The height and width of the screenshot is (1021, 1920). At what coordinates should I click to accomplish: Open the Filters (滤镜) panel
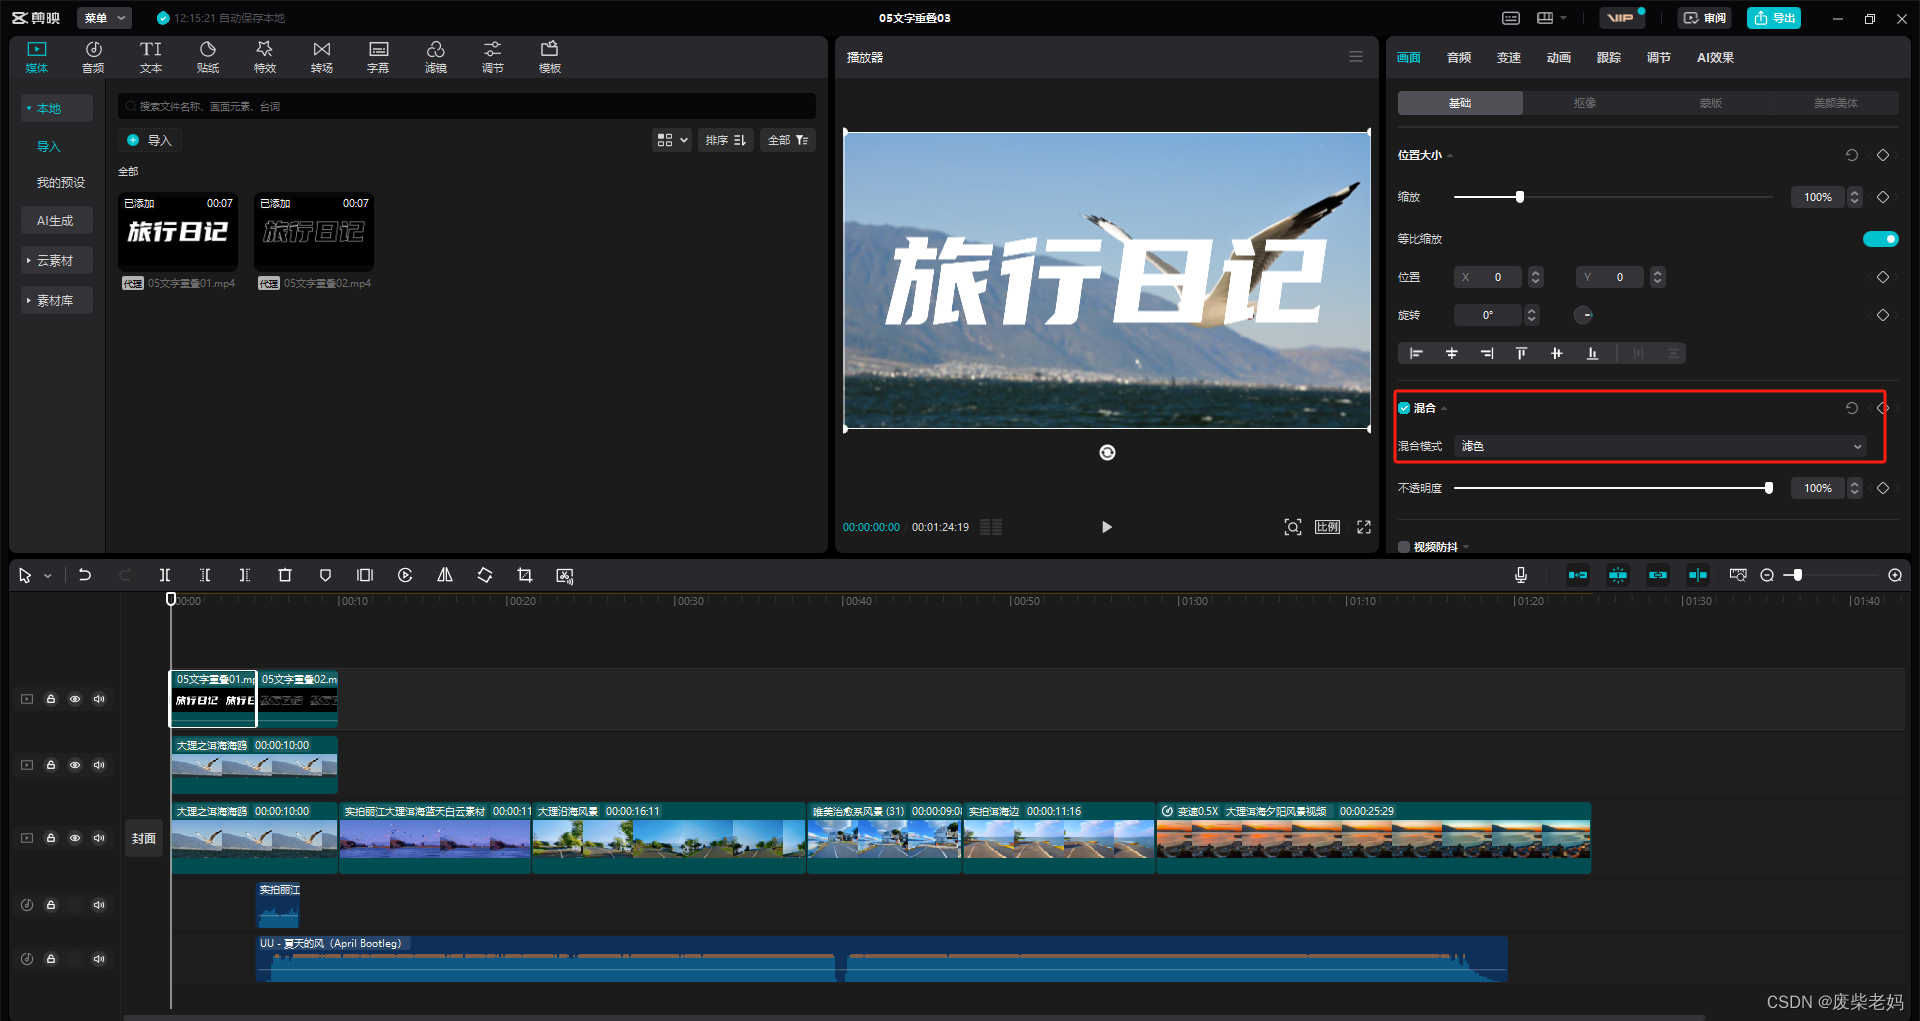coord(435,57)
